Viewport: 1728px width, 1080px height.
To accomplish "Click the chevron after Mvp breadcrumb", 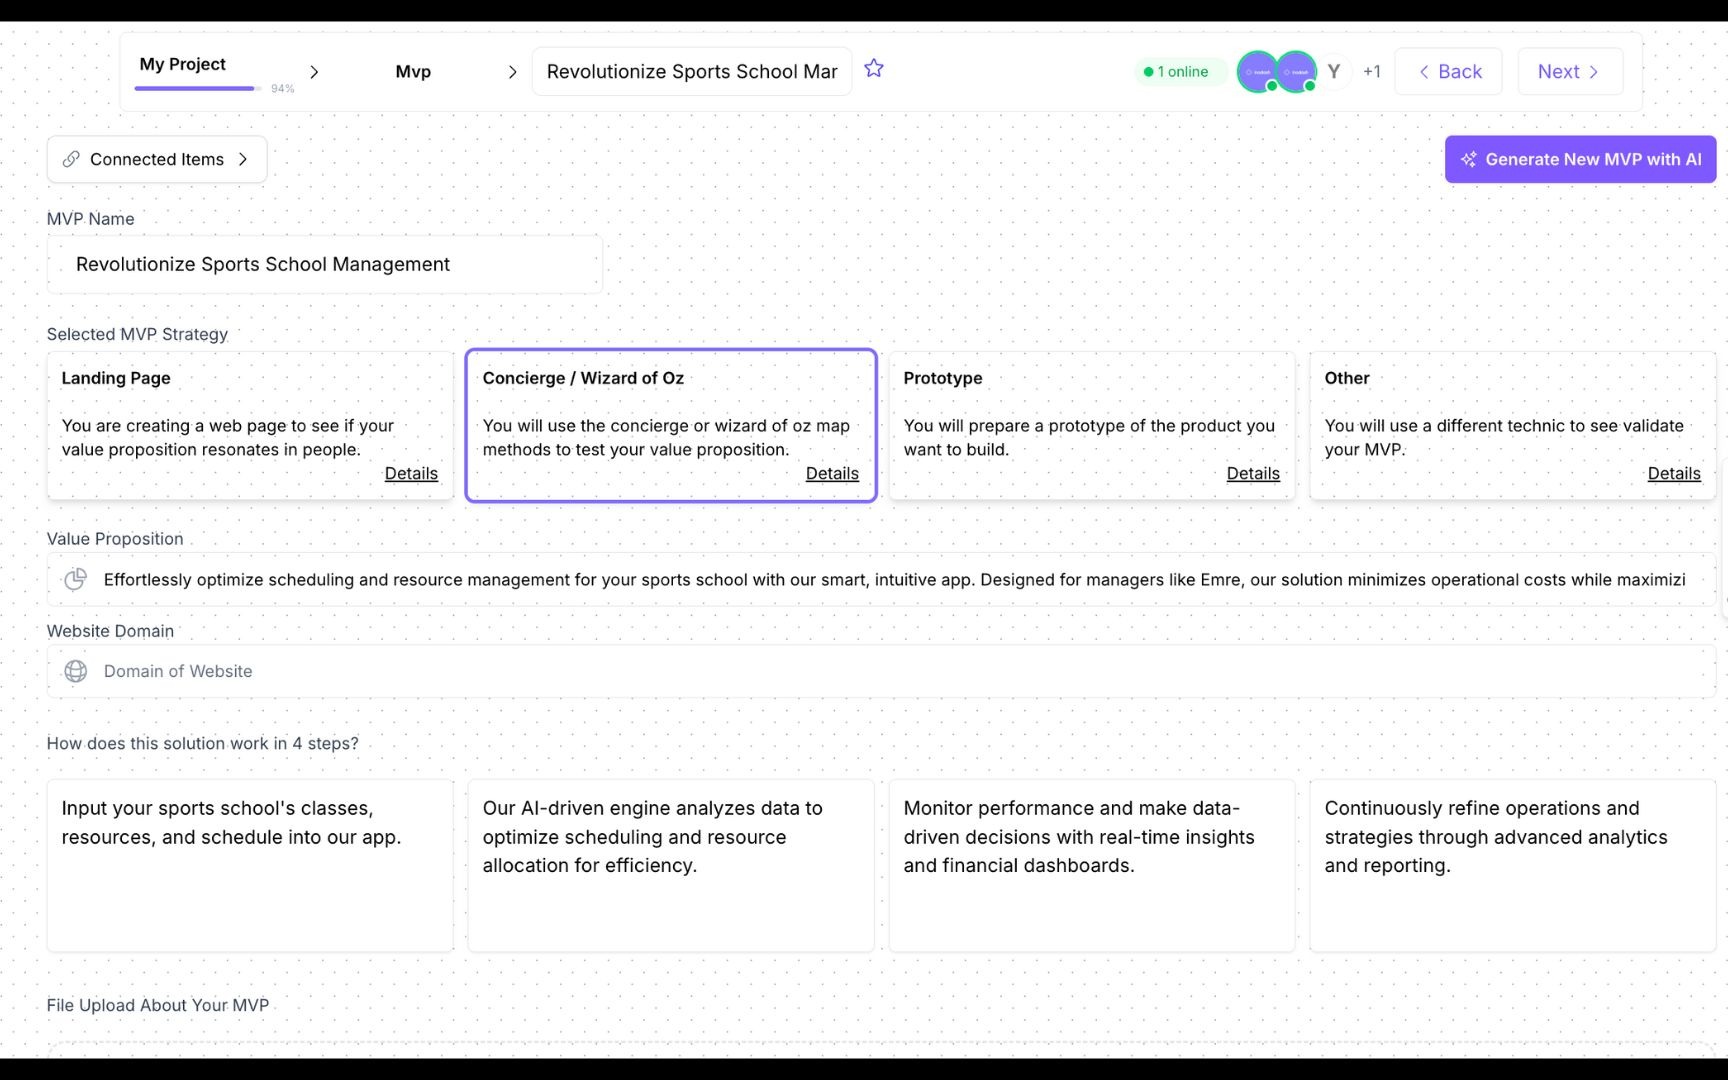I will (513, 71).
